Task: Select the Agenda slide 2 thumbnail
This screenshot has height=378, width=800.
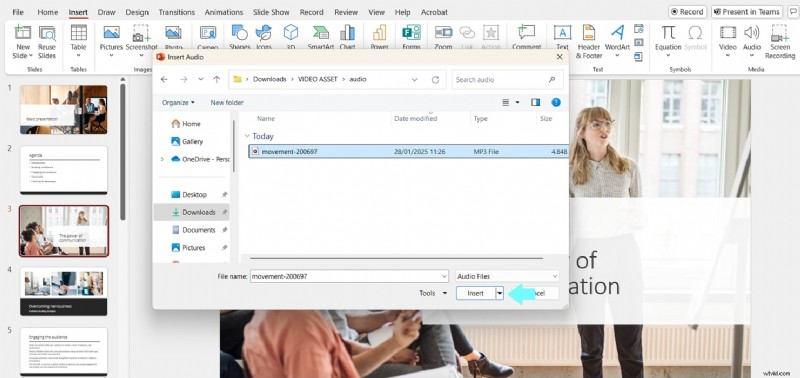Action: pyautogui.click(x=64, y=170)
